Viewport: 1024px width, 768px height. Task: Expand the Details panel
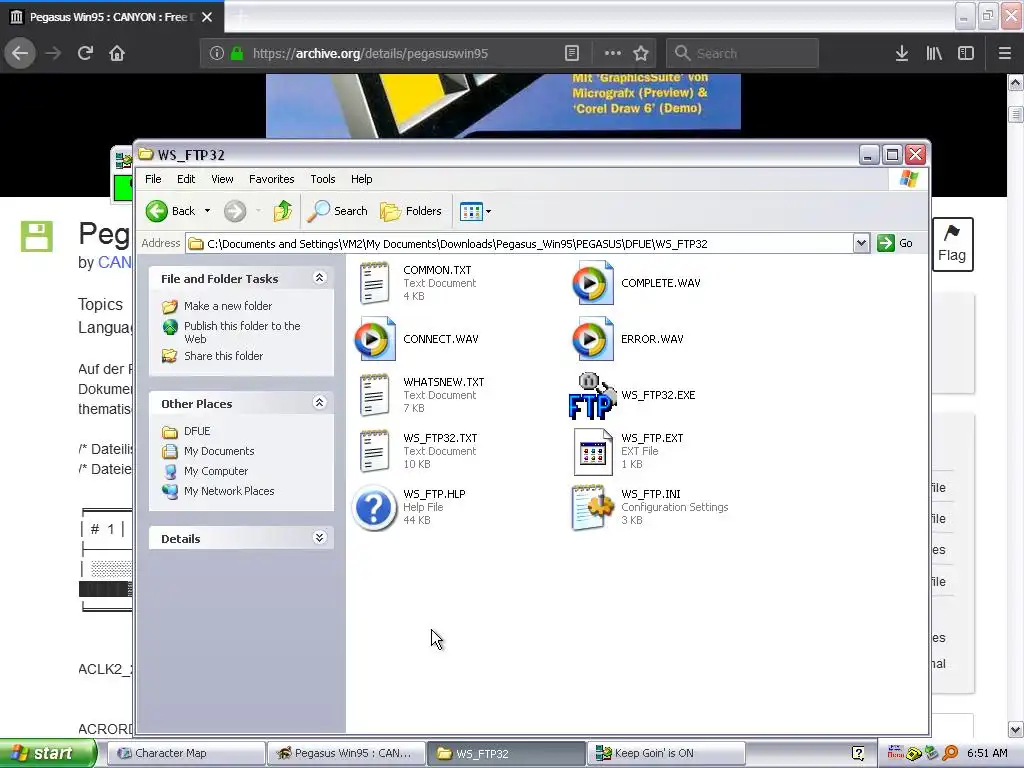(x=319, y=537)
